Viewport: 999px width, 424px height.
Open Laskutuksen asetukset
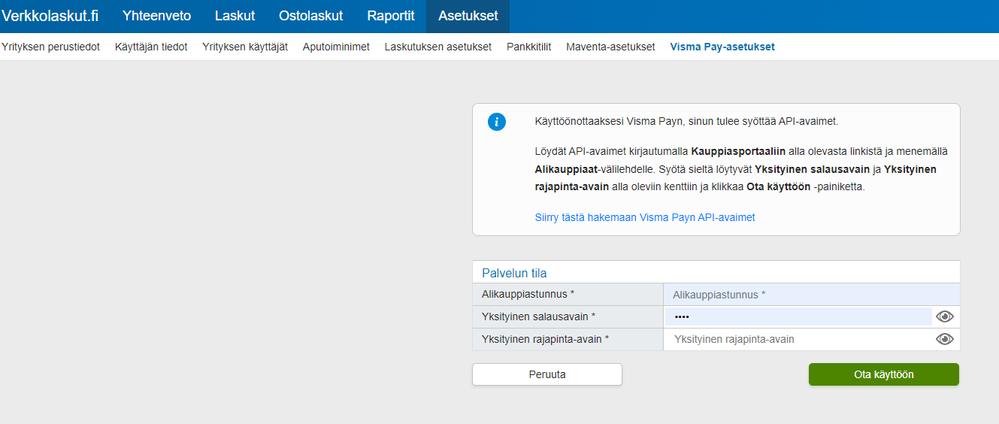[438, 47]
